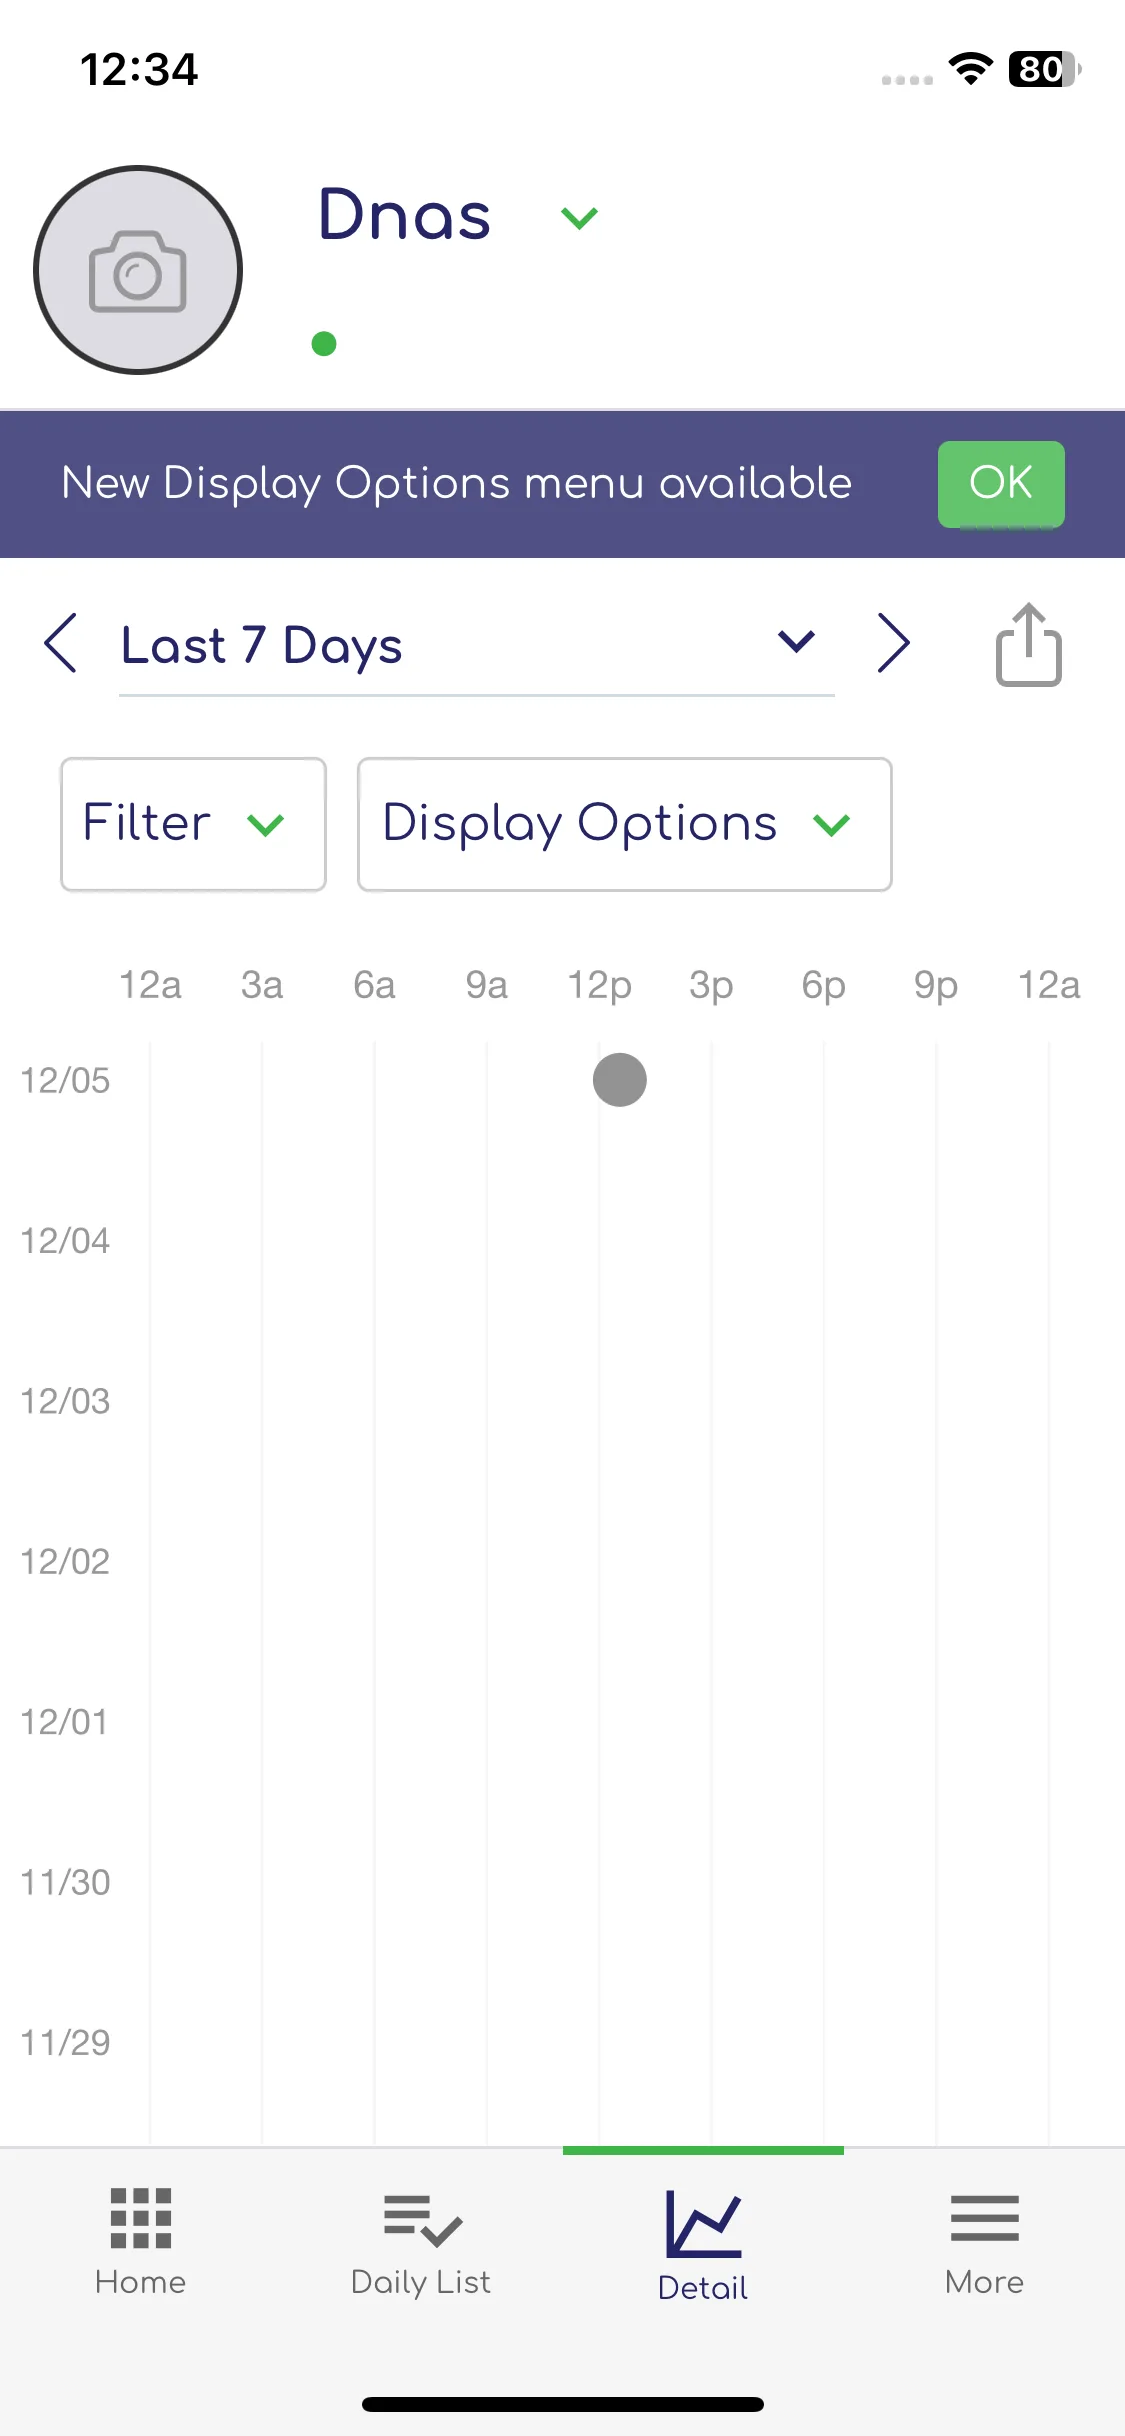This screenshot has height=2436, width=1125.
Task: Open the Home grid tab
Action: coord(141,2241)
